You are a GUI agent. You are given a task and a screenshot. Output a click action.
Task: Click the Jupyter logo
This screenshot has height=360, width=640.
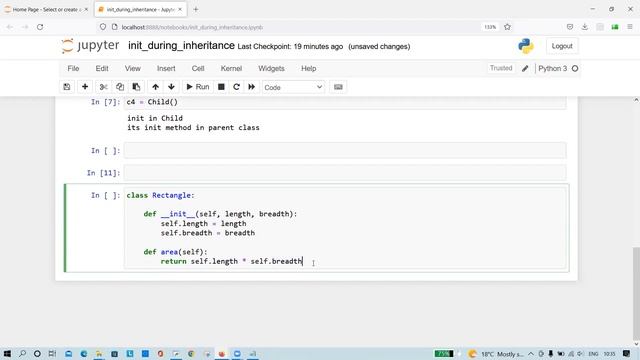[90, 46]
